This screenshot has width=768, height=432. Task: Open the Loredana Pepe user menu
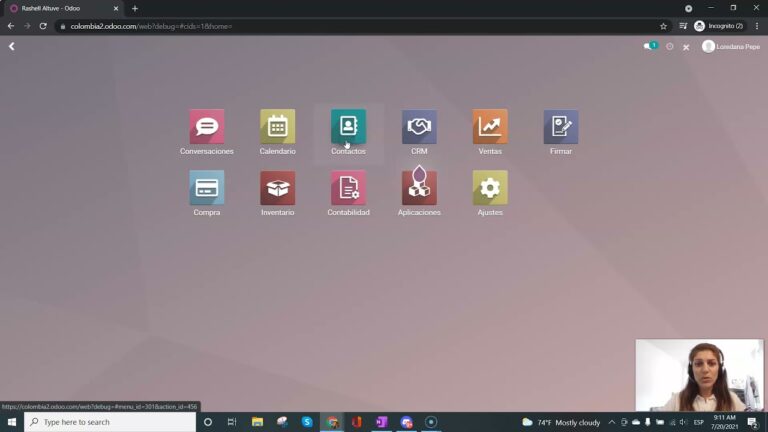[731, 47]
